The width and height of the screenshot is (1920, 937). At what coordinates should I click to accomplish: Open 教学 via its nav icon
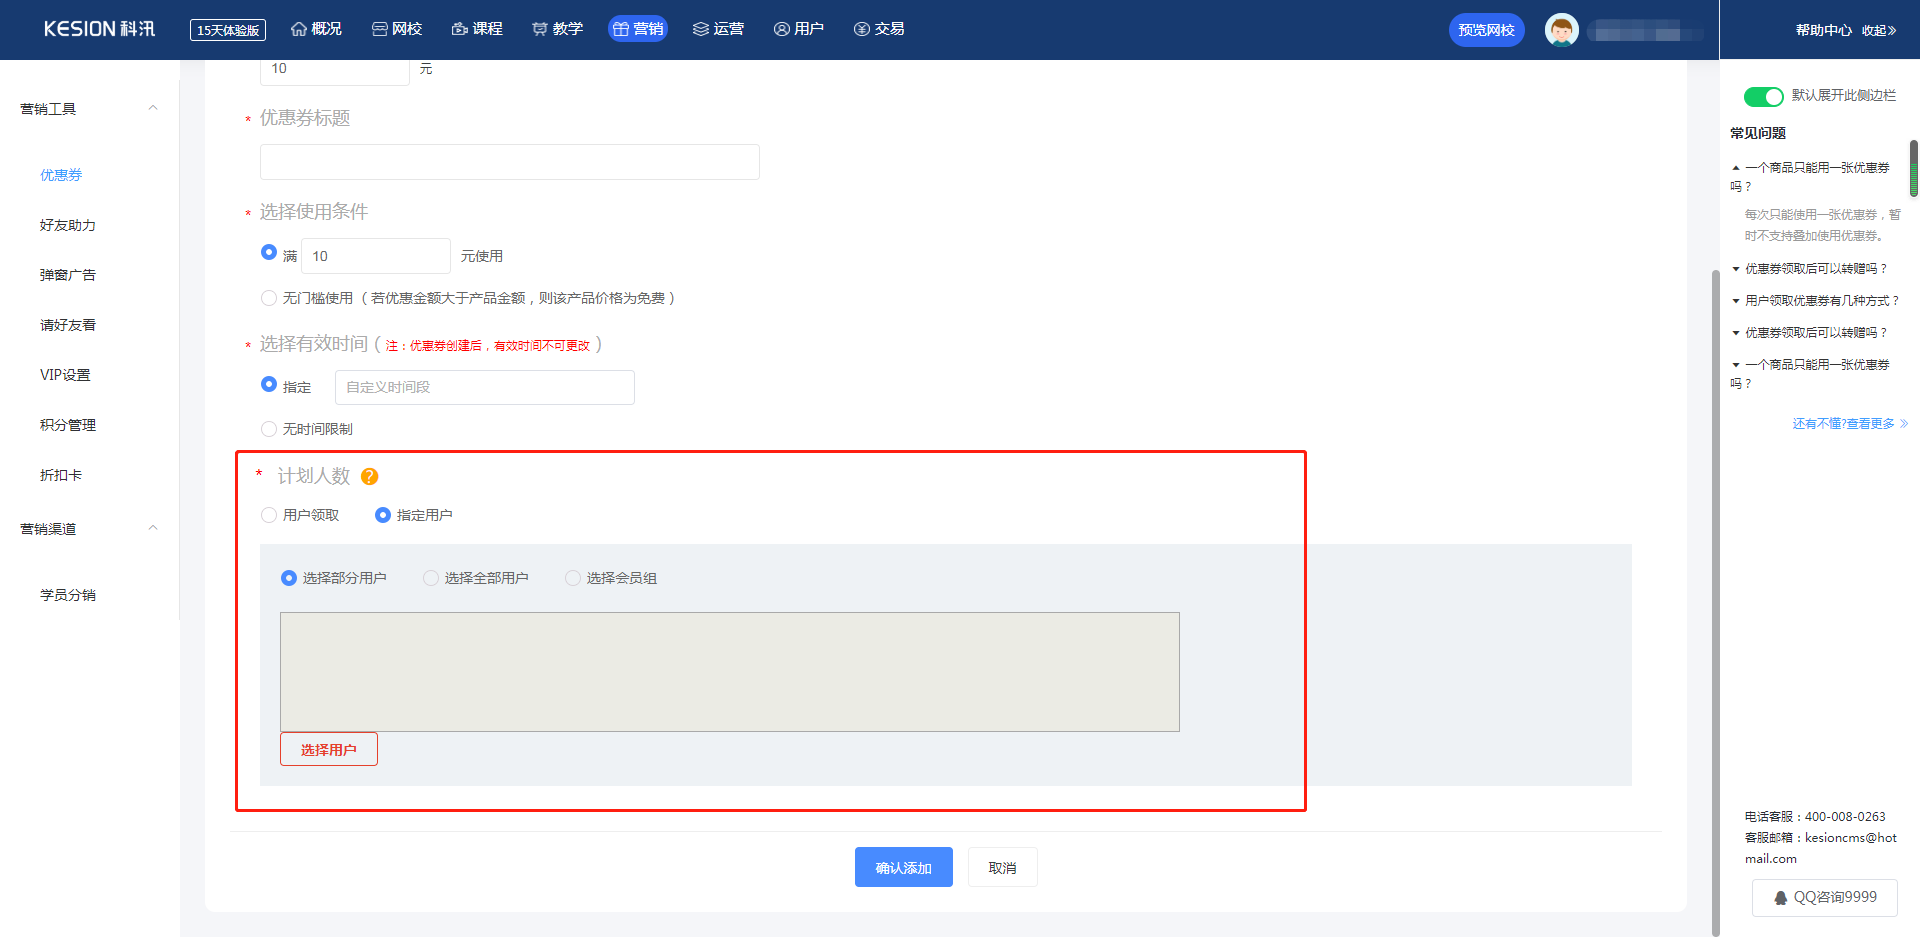click(x=540, y=29)
